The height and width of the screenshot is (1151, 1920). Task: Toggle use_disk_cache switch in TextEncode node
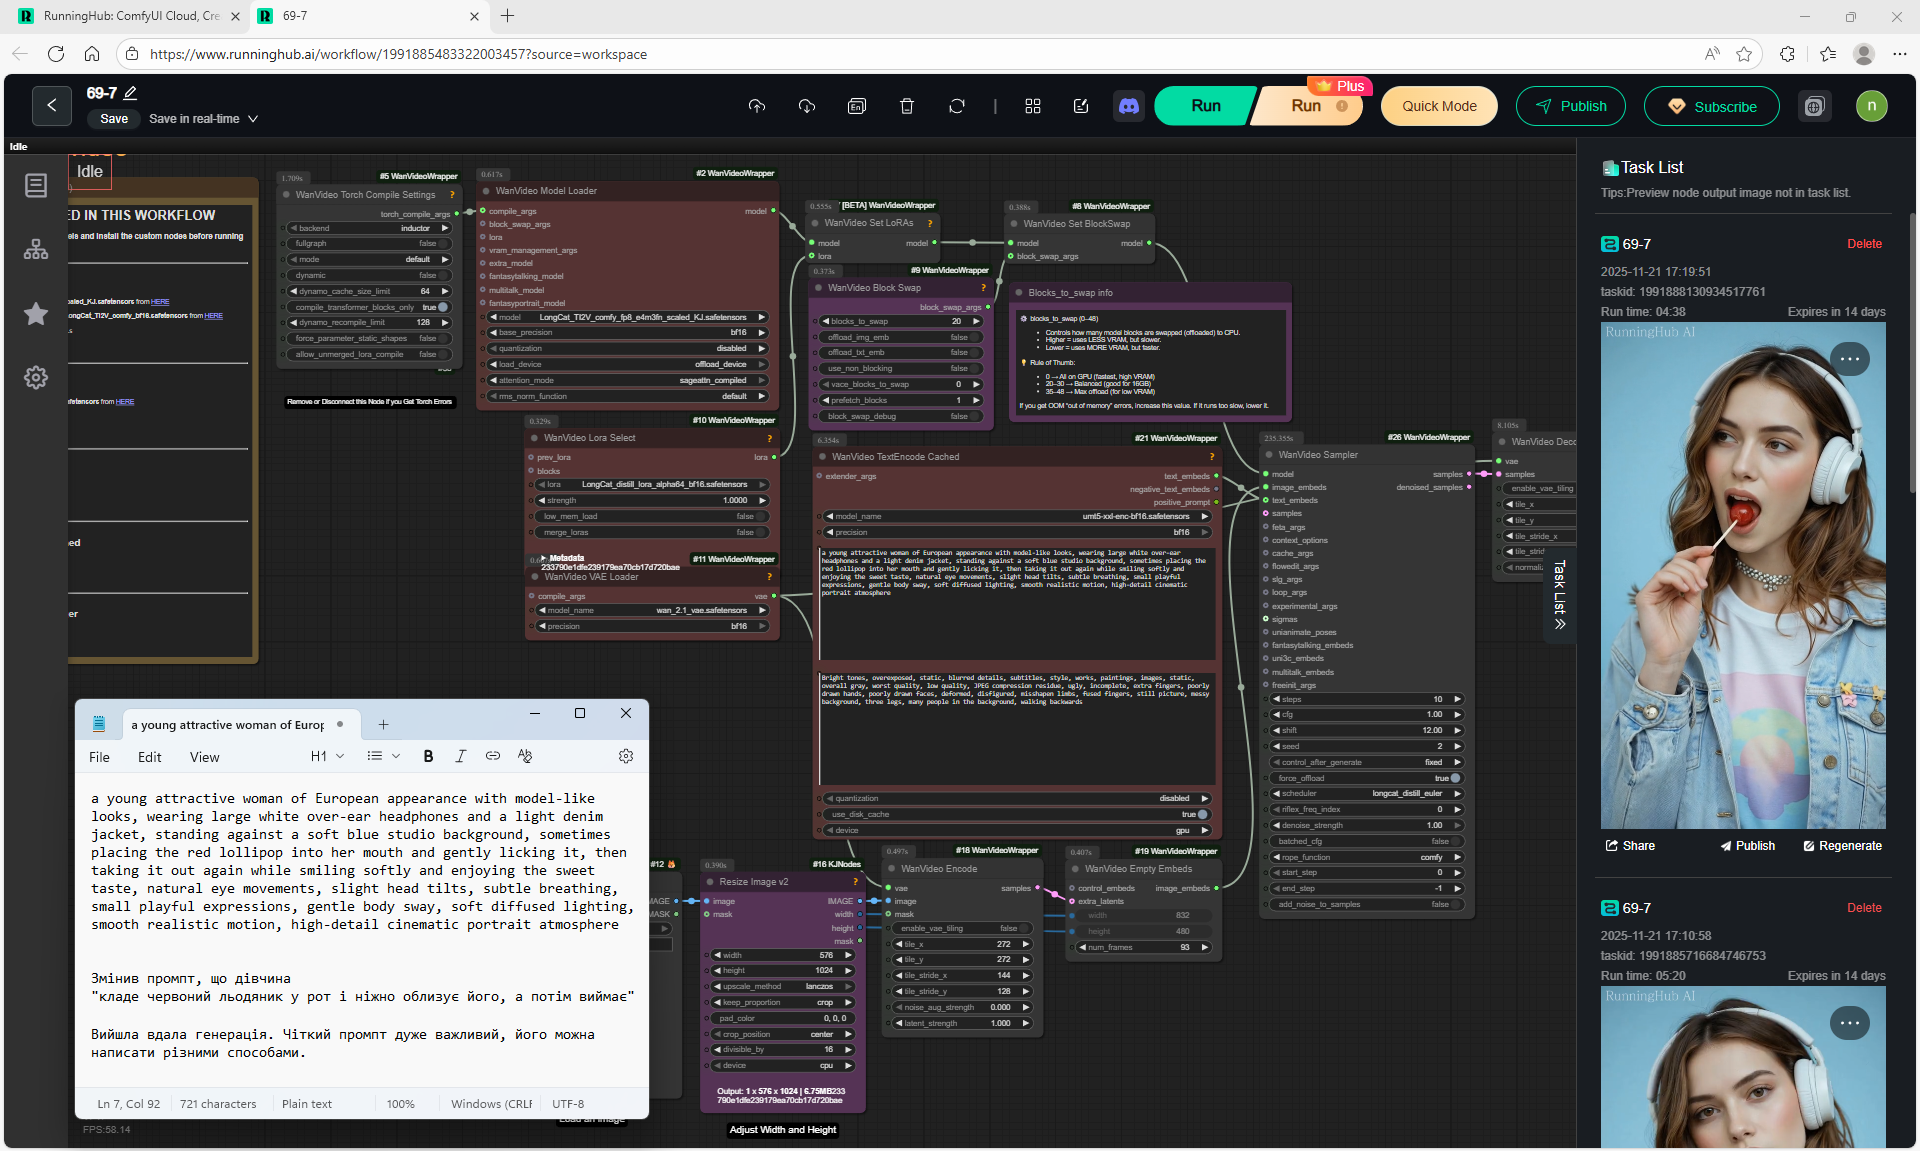1202,814
